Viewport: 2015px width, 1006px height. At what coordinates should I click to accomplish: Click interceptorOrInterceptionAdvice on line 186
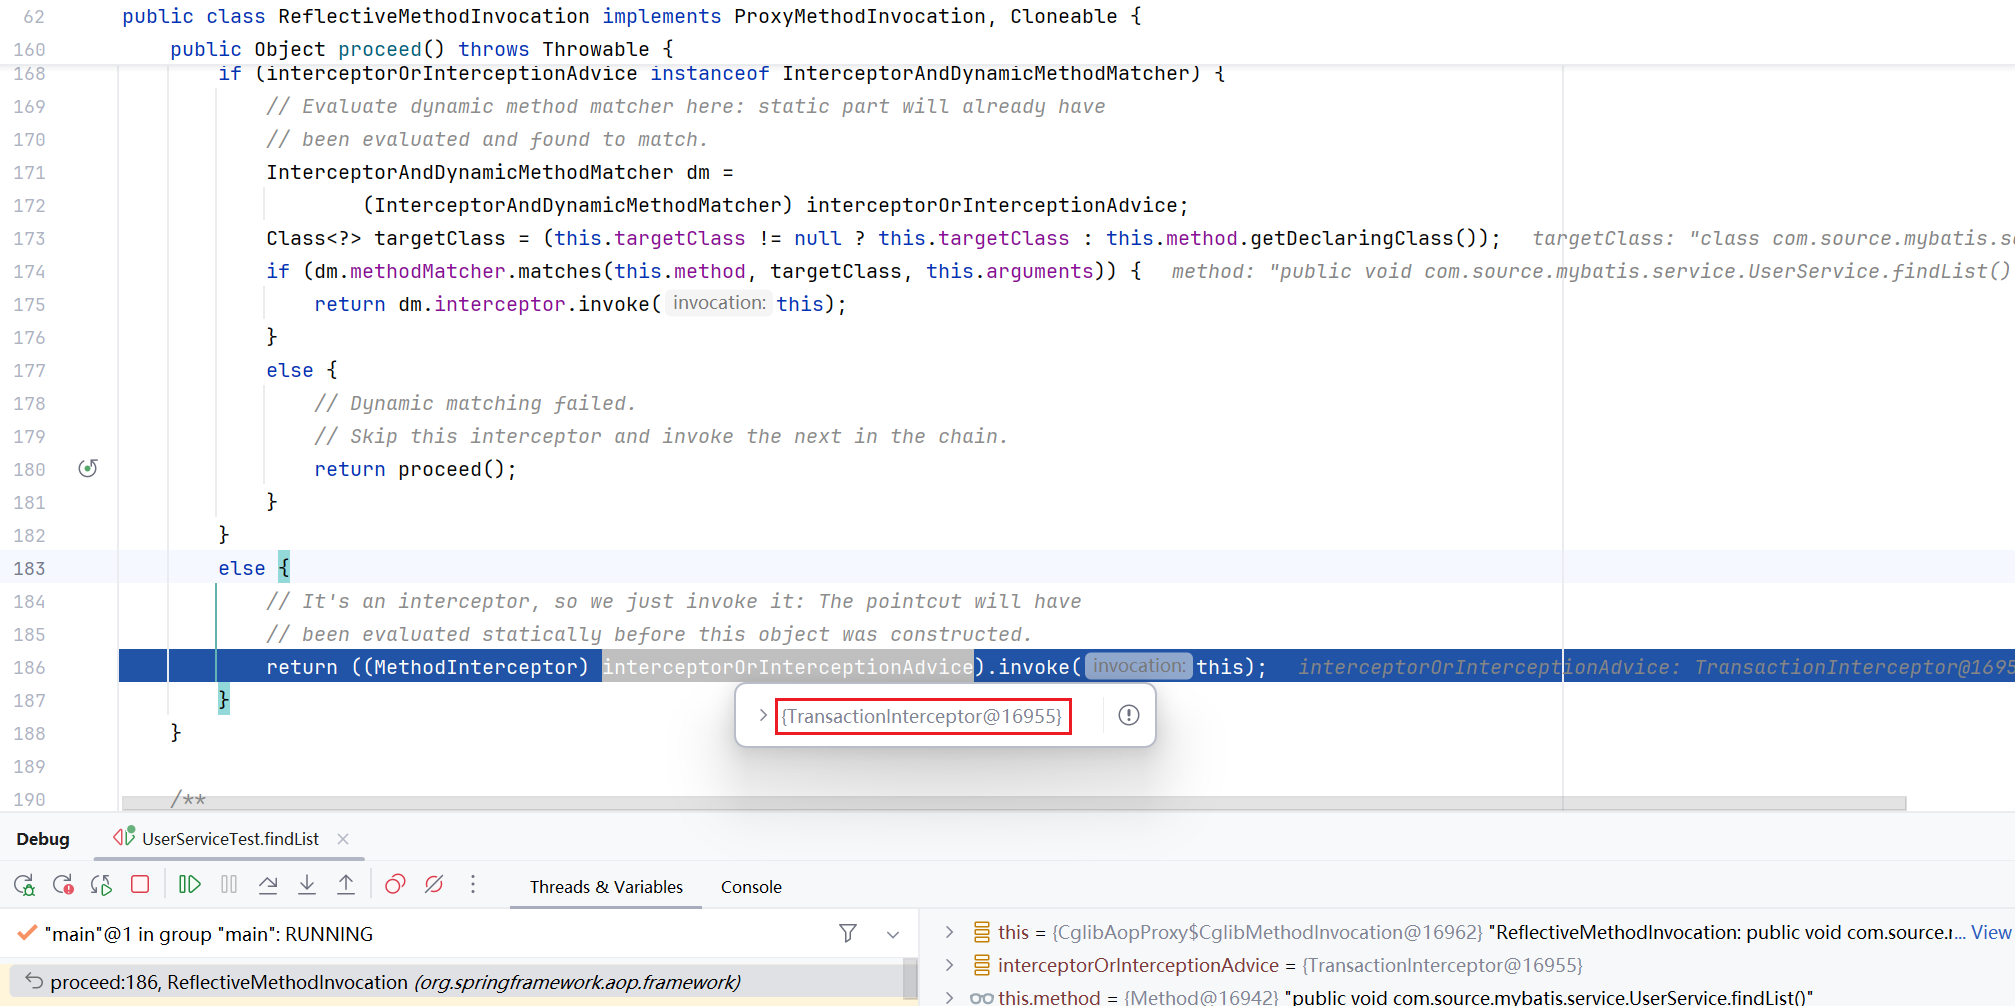788,667
